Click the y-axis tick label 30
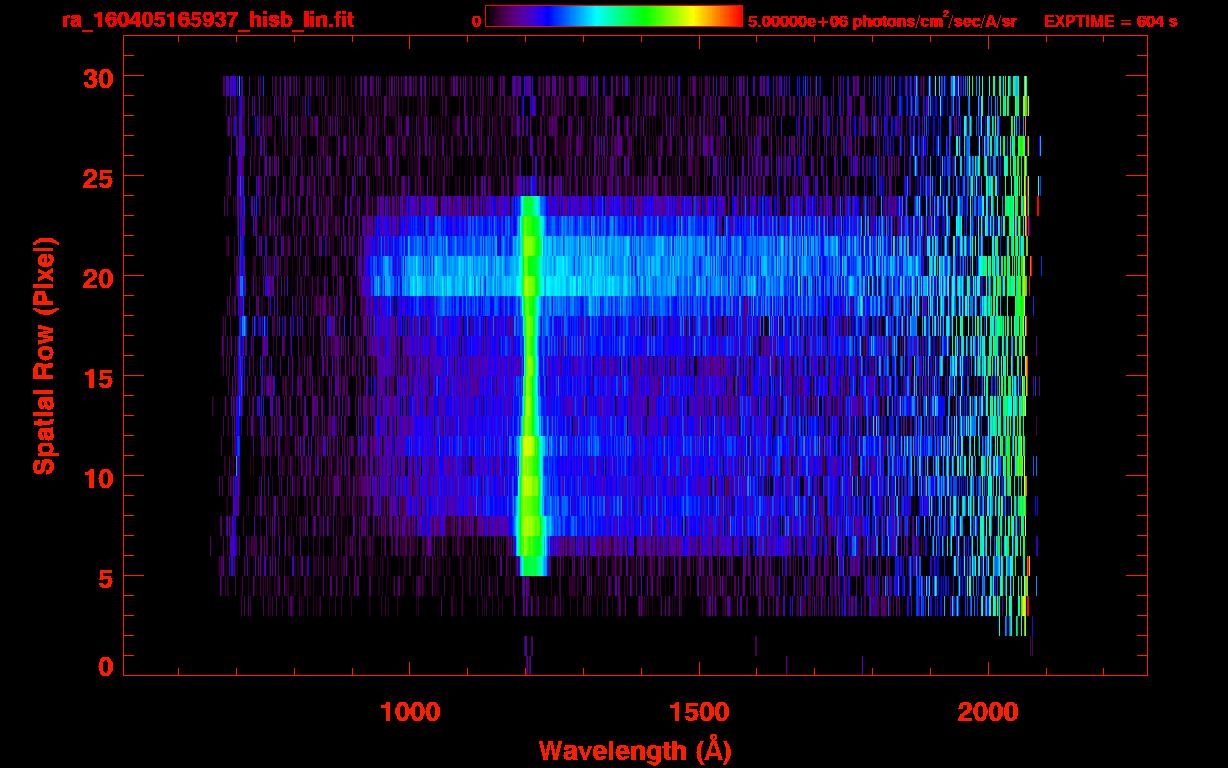Viewport: 1228px width, 768px height. [x=97, y=77]
